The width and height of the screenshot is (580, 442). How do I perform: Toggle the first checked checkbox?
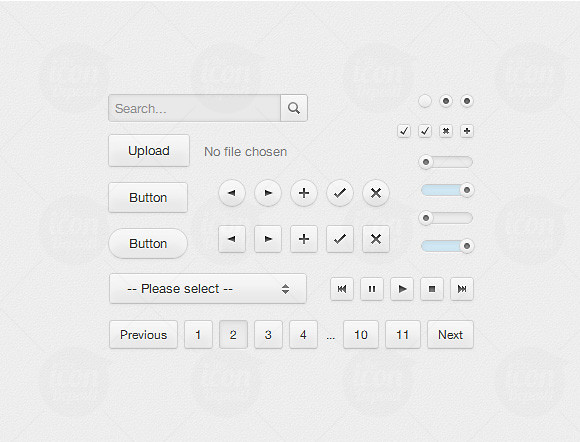pos(404,131)
